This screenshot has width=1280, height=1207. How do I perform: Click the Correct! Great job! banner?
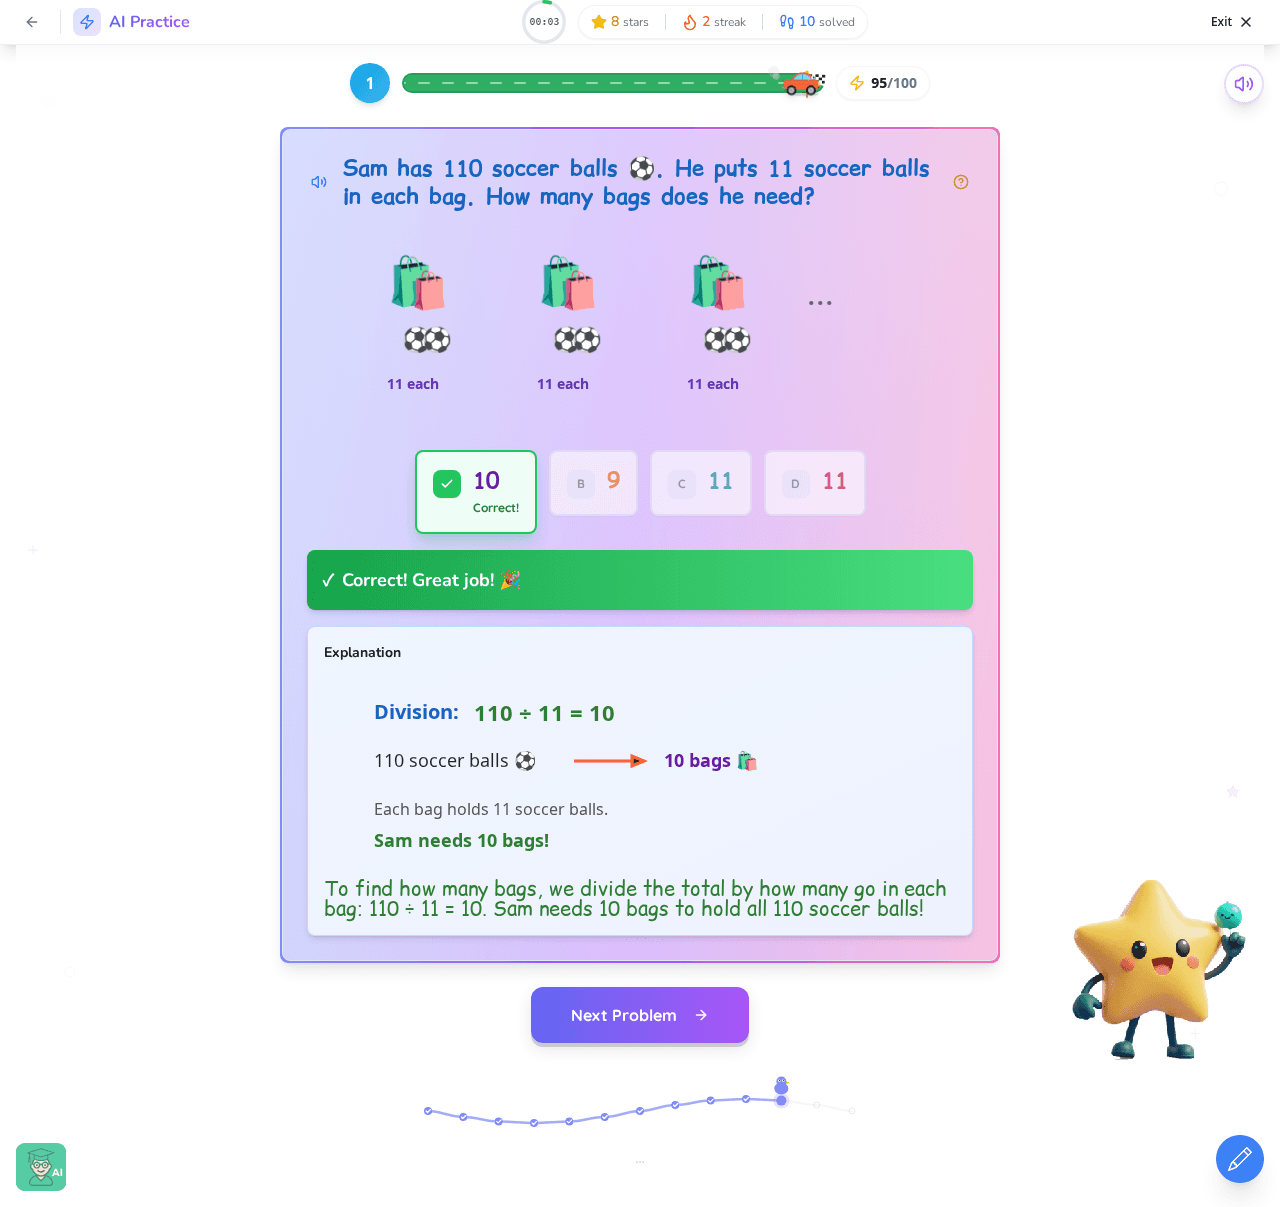click(x=640, y=580)
